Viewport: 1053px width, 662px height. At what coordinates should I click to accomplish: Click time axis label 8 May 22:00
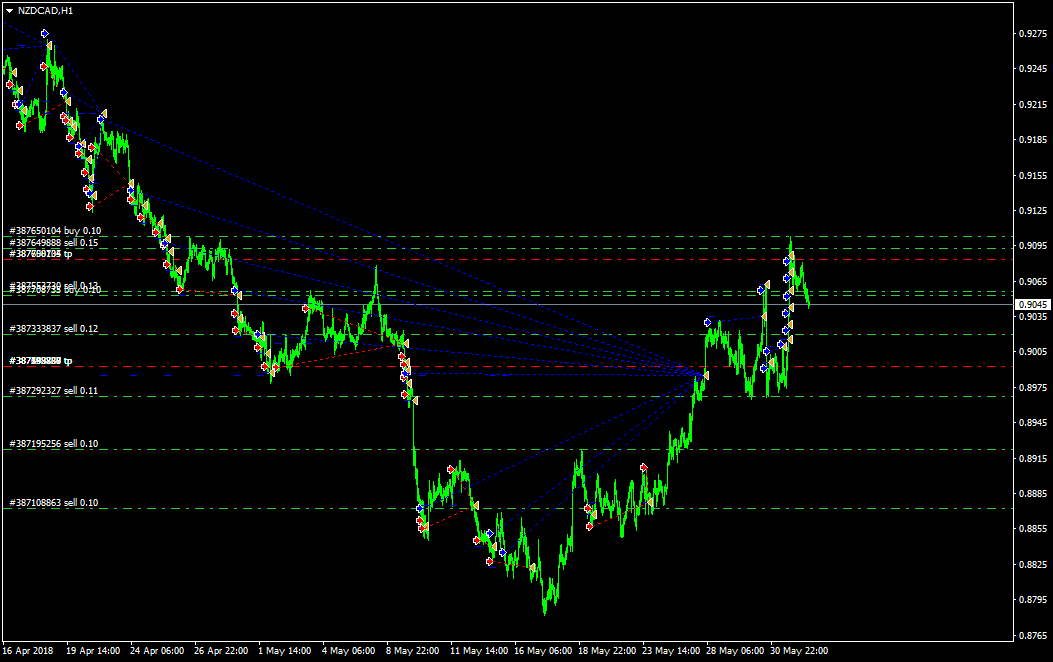point(412,651)
